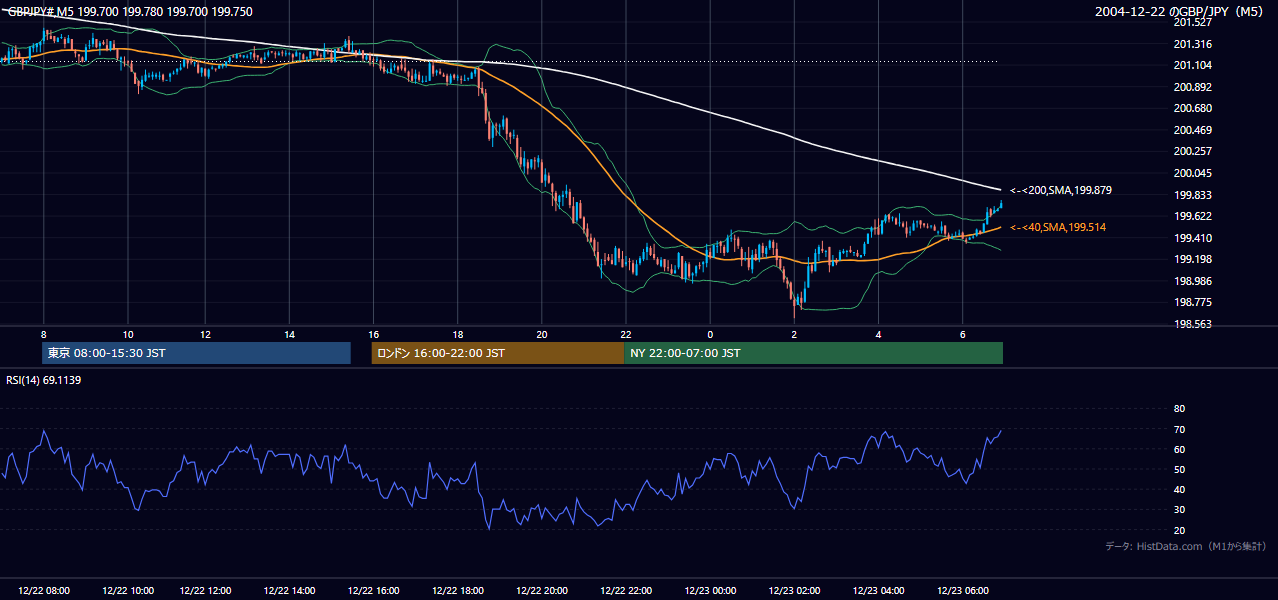1278x600 pixels.
Task: Click price axis value 199.198
Action: click(1192, 259)
